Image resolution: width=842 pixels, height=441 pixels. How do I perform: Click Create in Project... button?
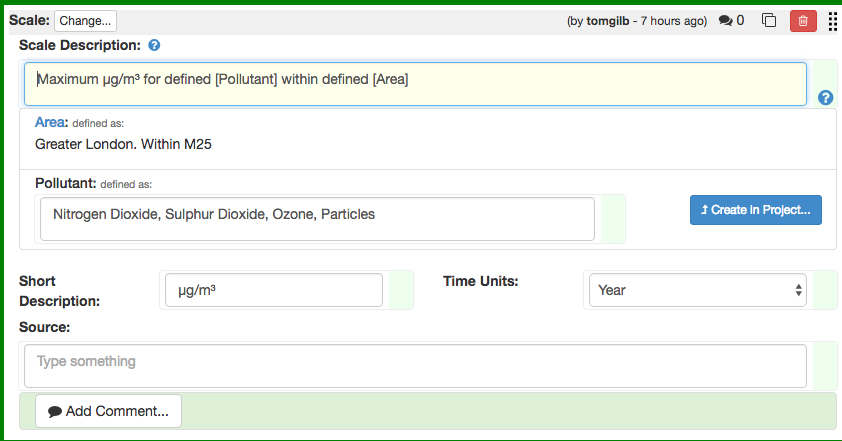tap(756, 210)
